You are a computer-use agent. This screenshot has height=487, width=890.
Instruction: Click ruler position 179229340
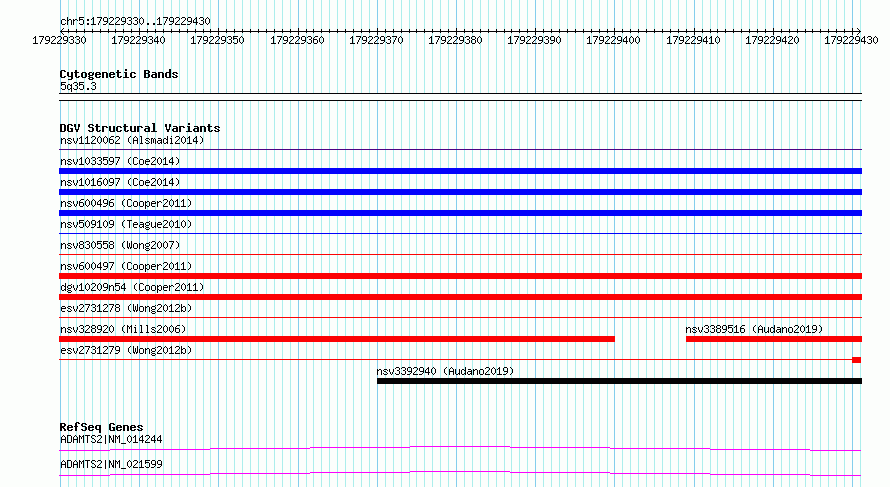138,40
